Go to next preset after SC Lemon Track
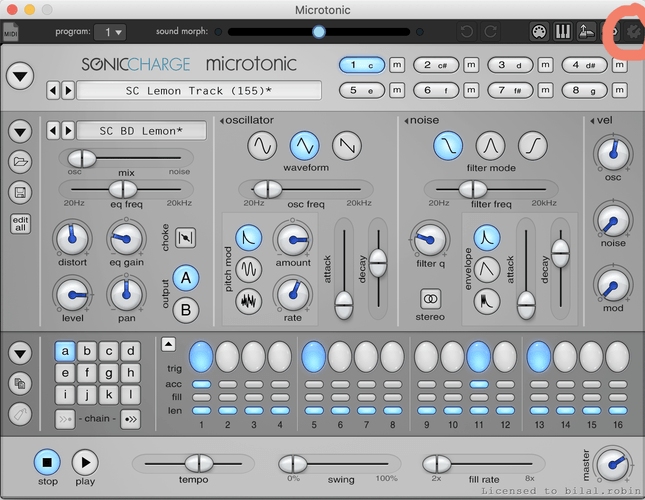 point(68,90)
